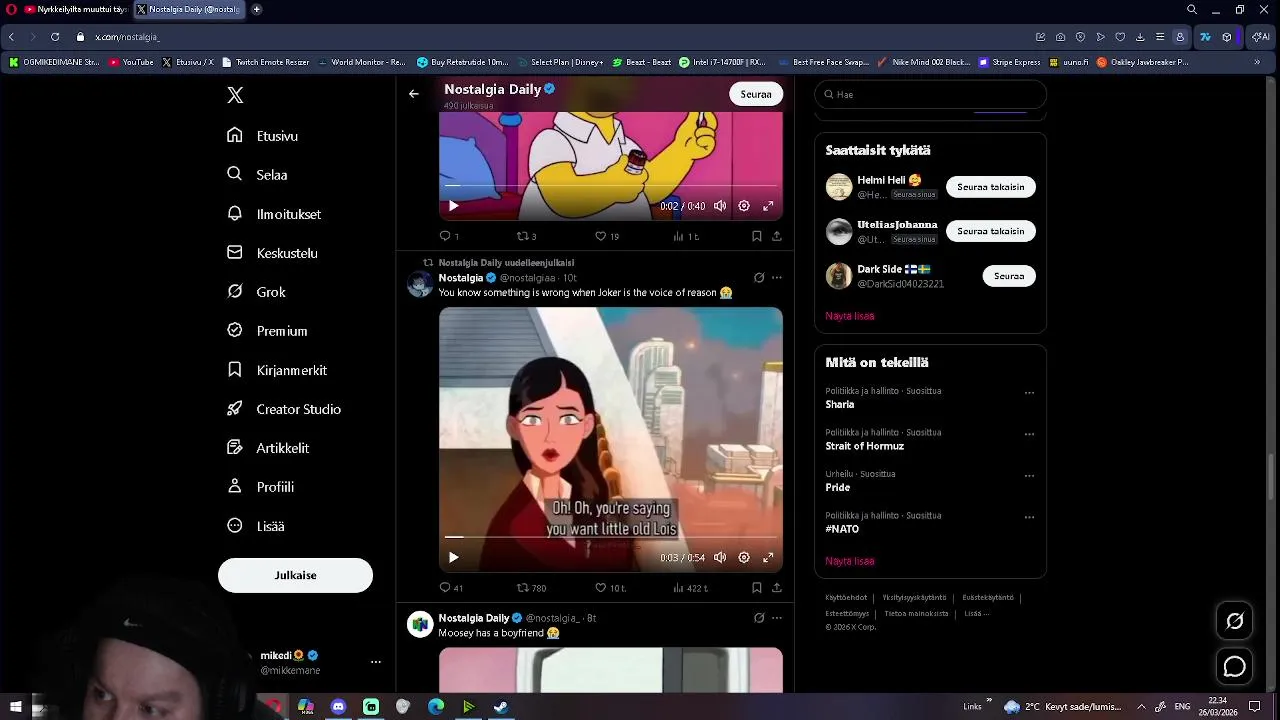Like the post with 19 likes
Viewport: 1280px width, 720px height.
click(x=607, y=236)
